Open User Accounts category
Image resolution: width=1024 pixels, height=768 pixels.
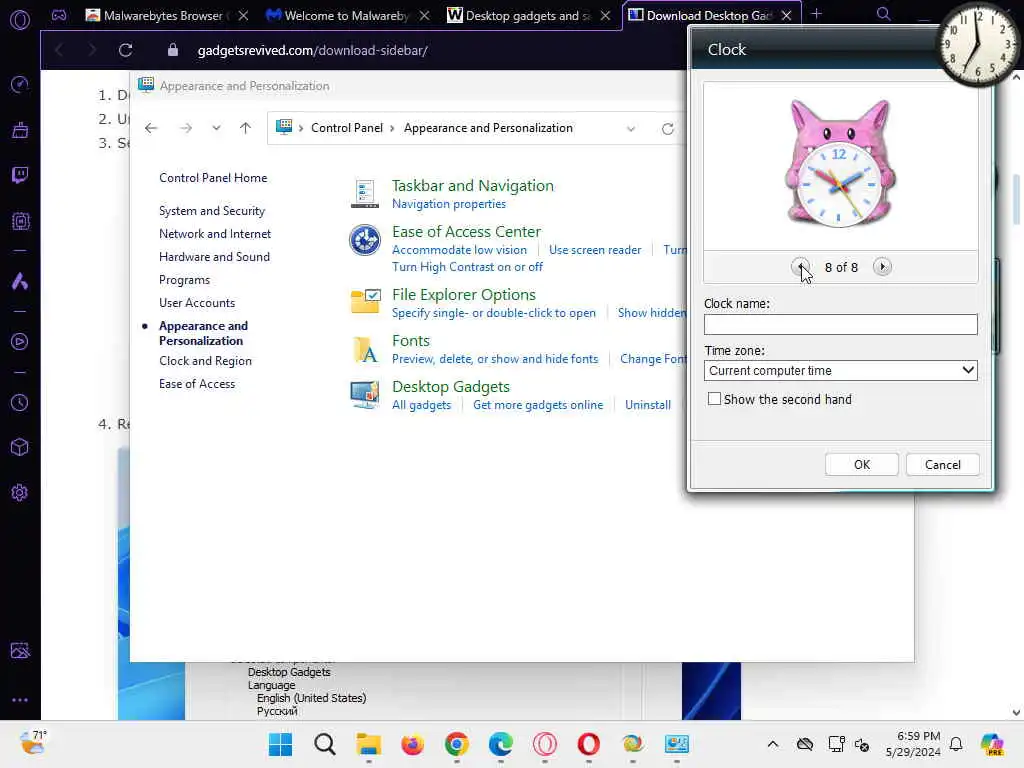197,303
